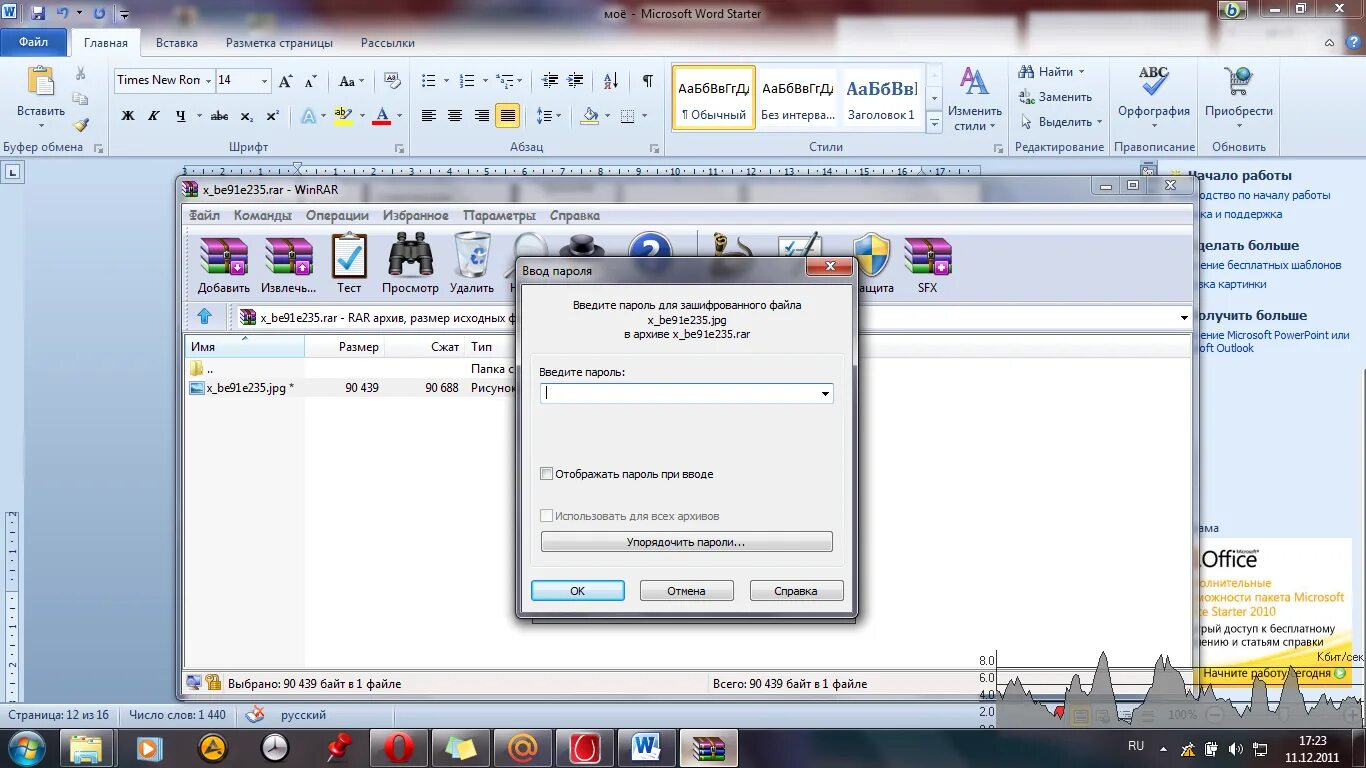
Task: Apply strikethrough abc formatting
Action: click(220, 116)
